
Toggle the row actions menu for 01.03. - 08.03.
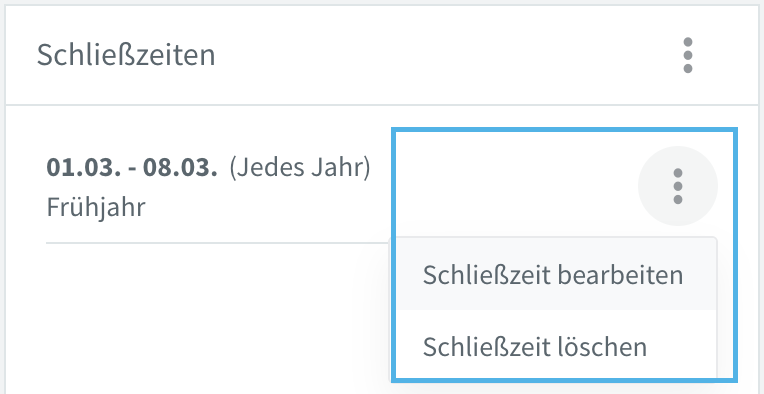click(678, 186)
